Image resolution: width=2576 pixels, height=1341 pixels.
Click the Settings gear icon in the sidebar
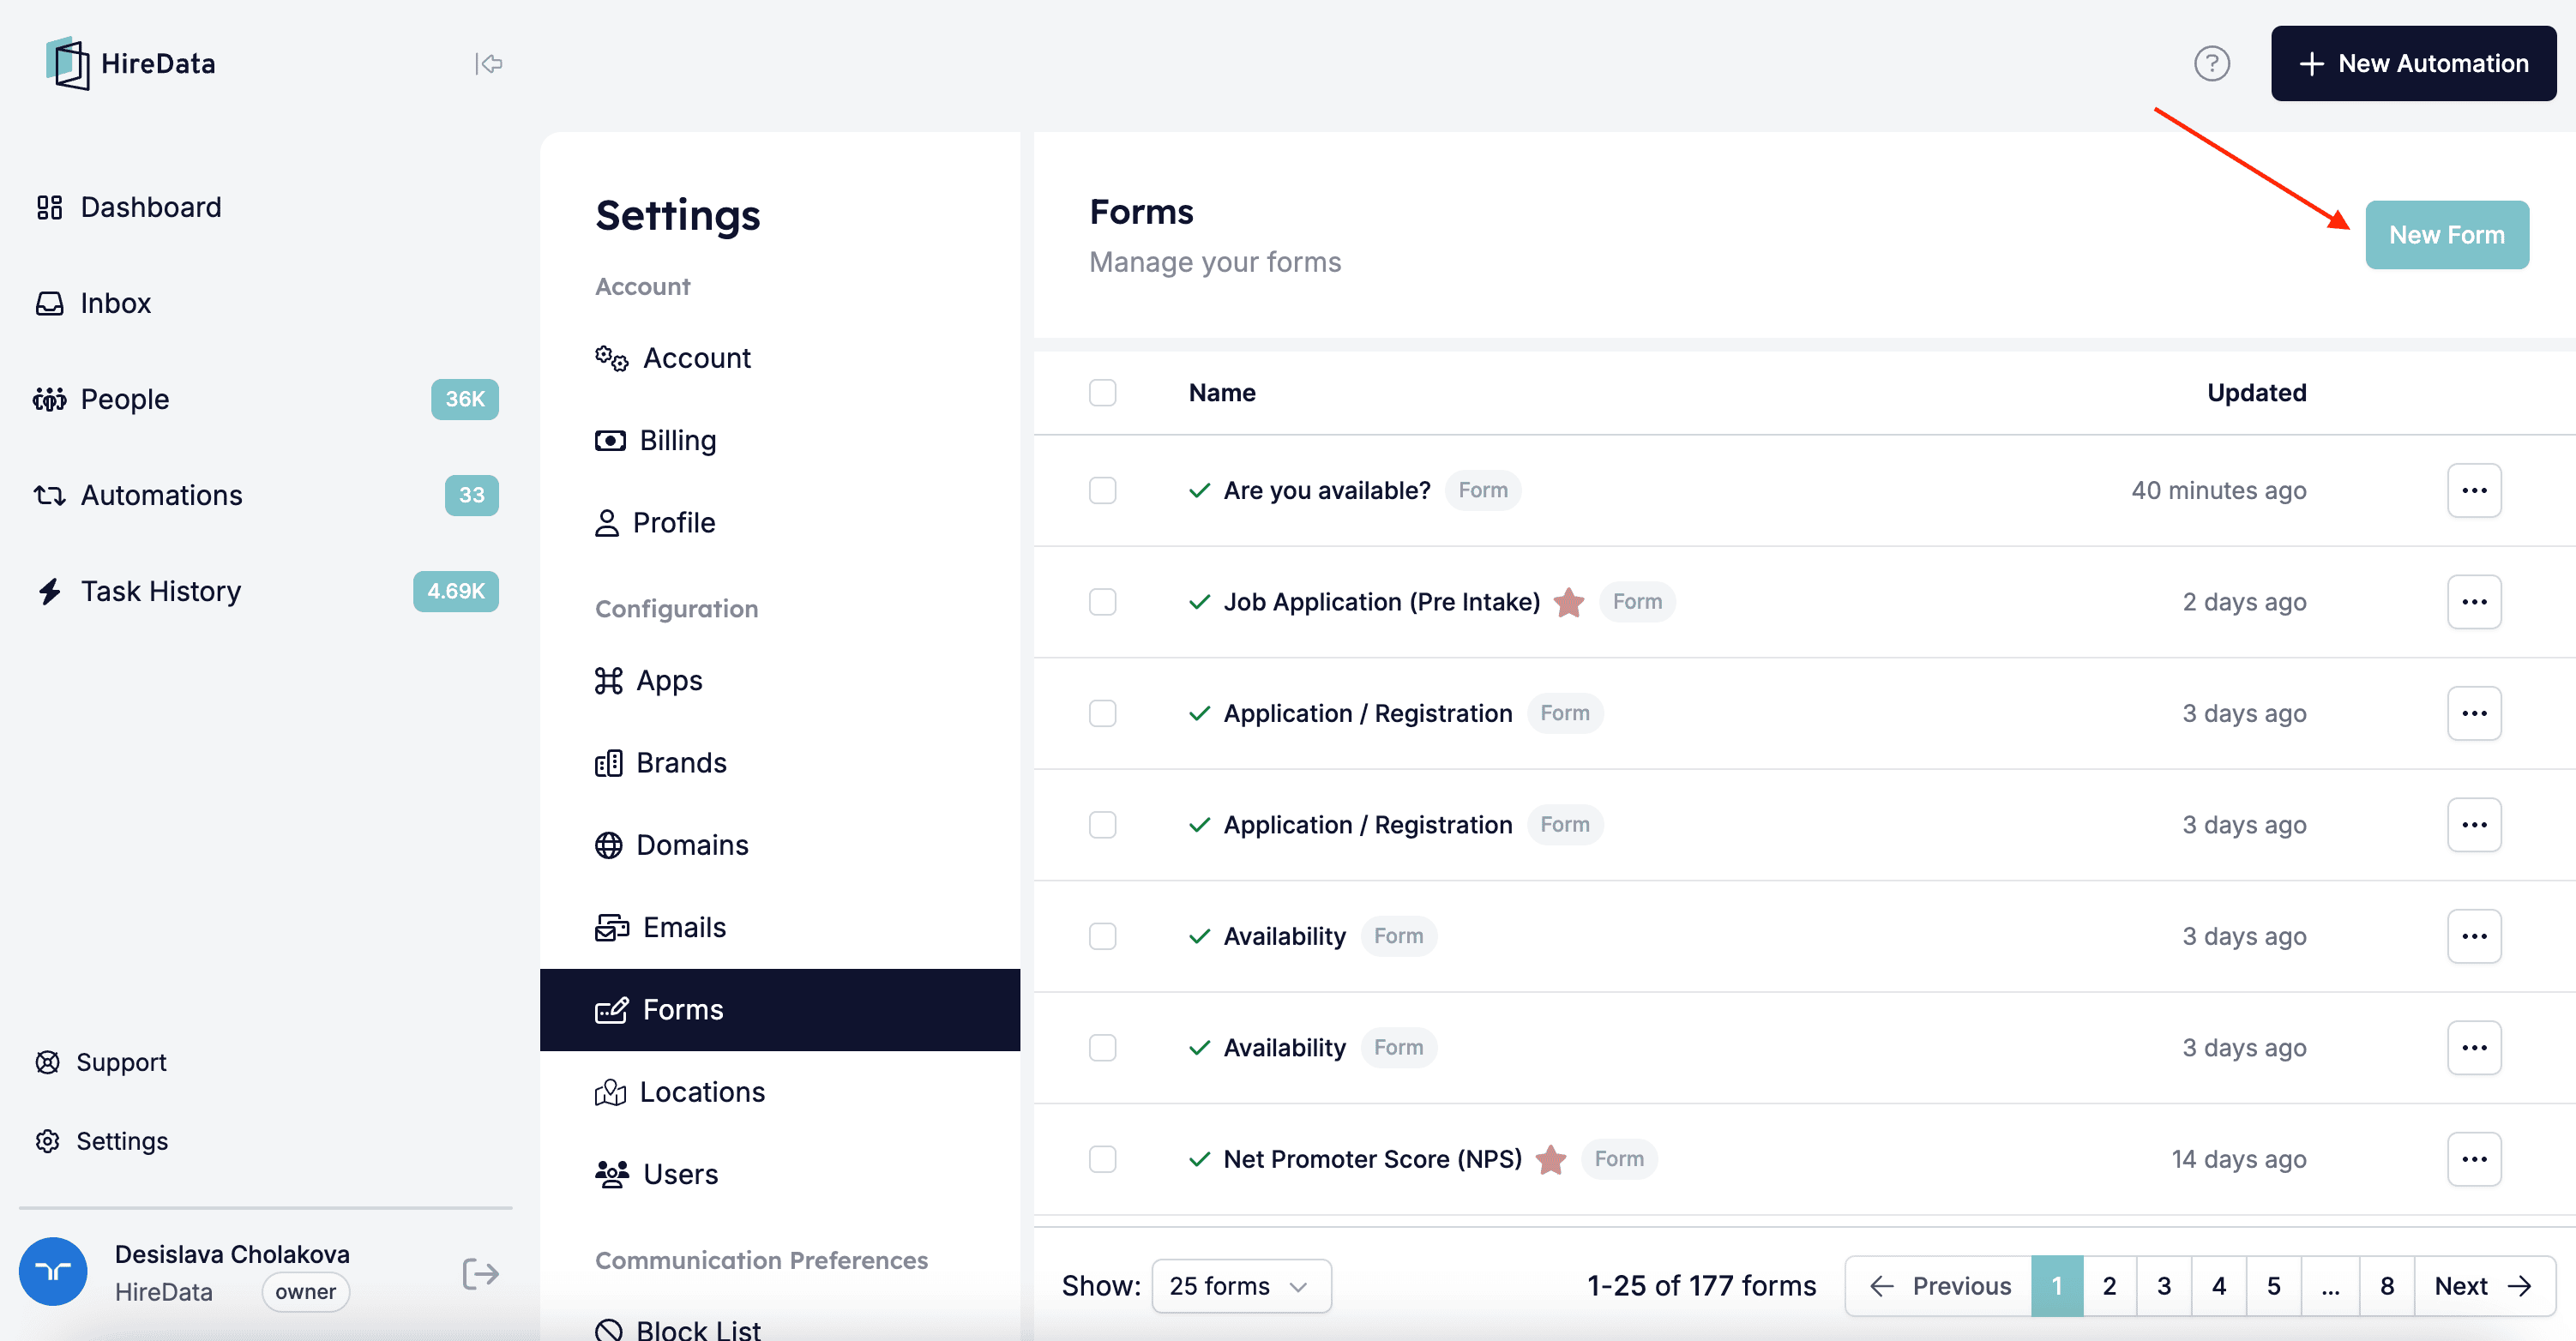tap(47, 1141)
